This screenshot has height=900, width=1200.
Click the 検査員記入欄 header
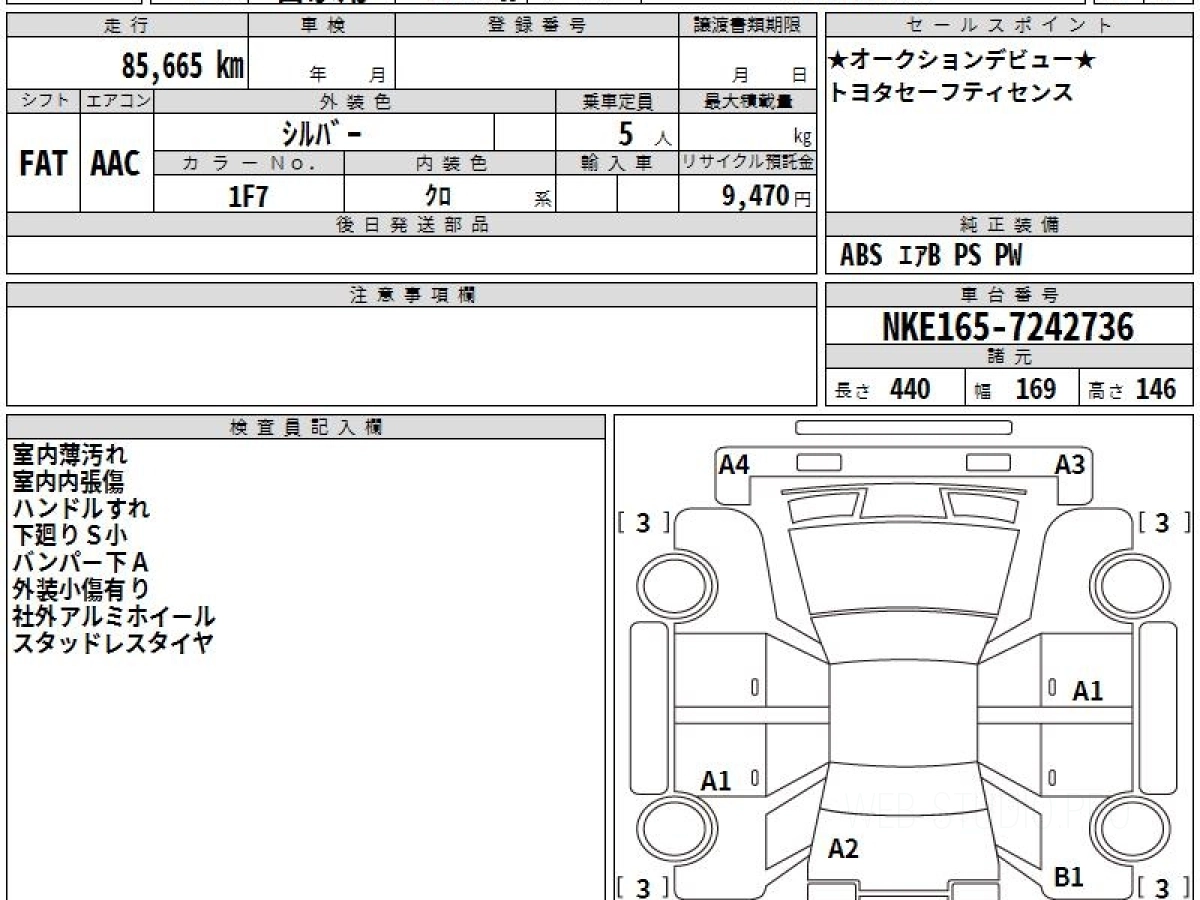(x=306, y=427)
